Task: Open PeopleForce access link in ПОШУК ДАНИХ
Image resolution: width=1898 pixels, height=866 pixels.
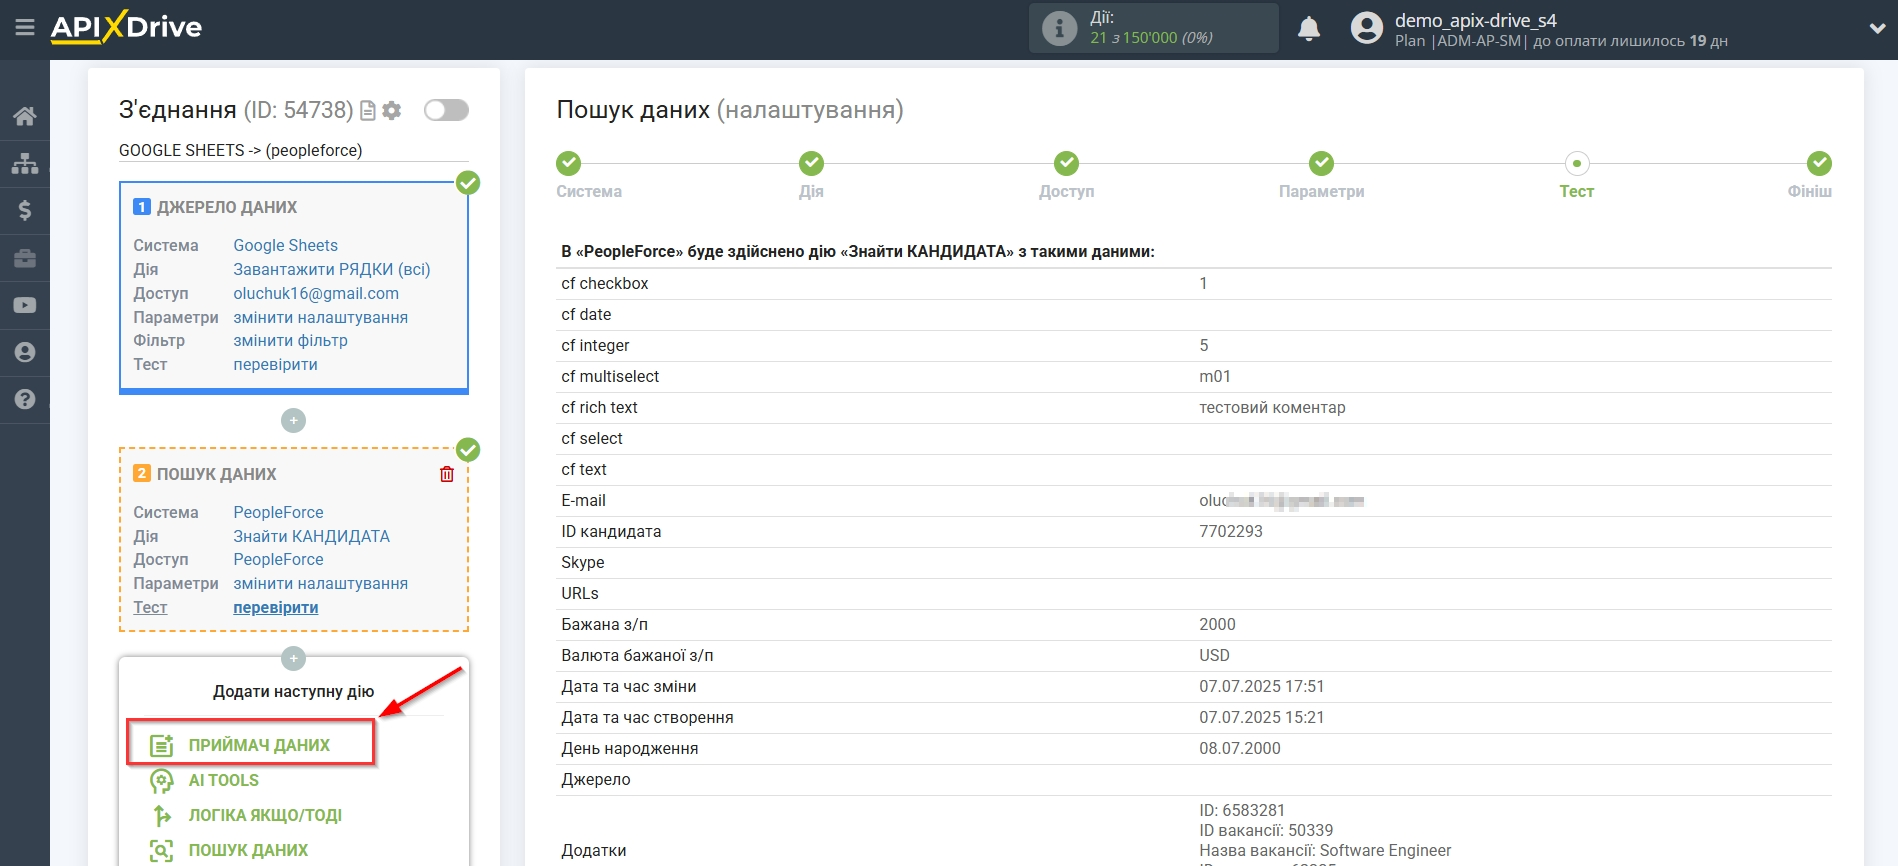Action: coord(278,559)
